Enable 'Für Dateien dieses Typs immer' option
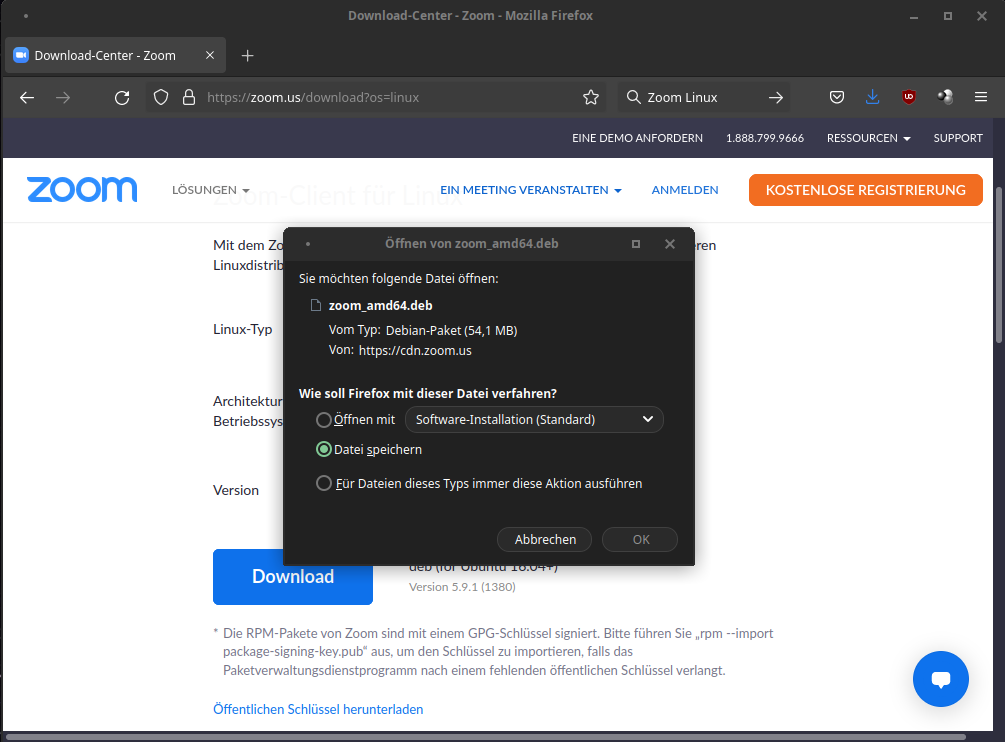Viewport: 1005px width, 742px height. pos(324,483)
